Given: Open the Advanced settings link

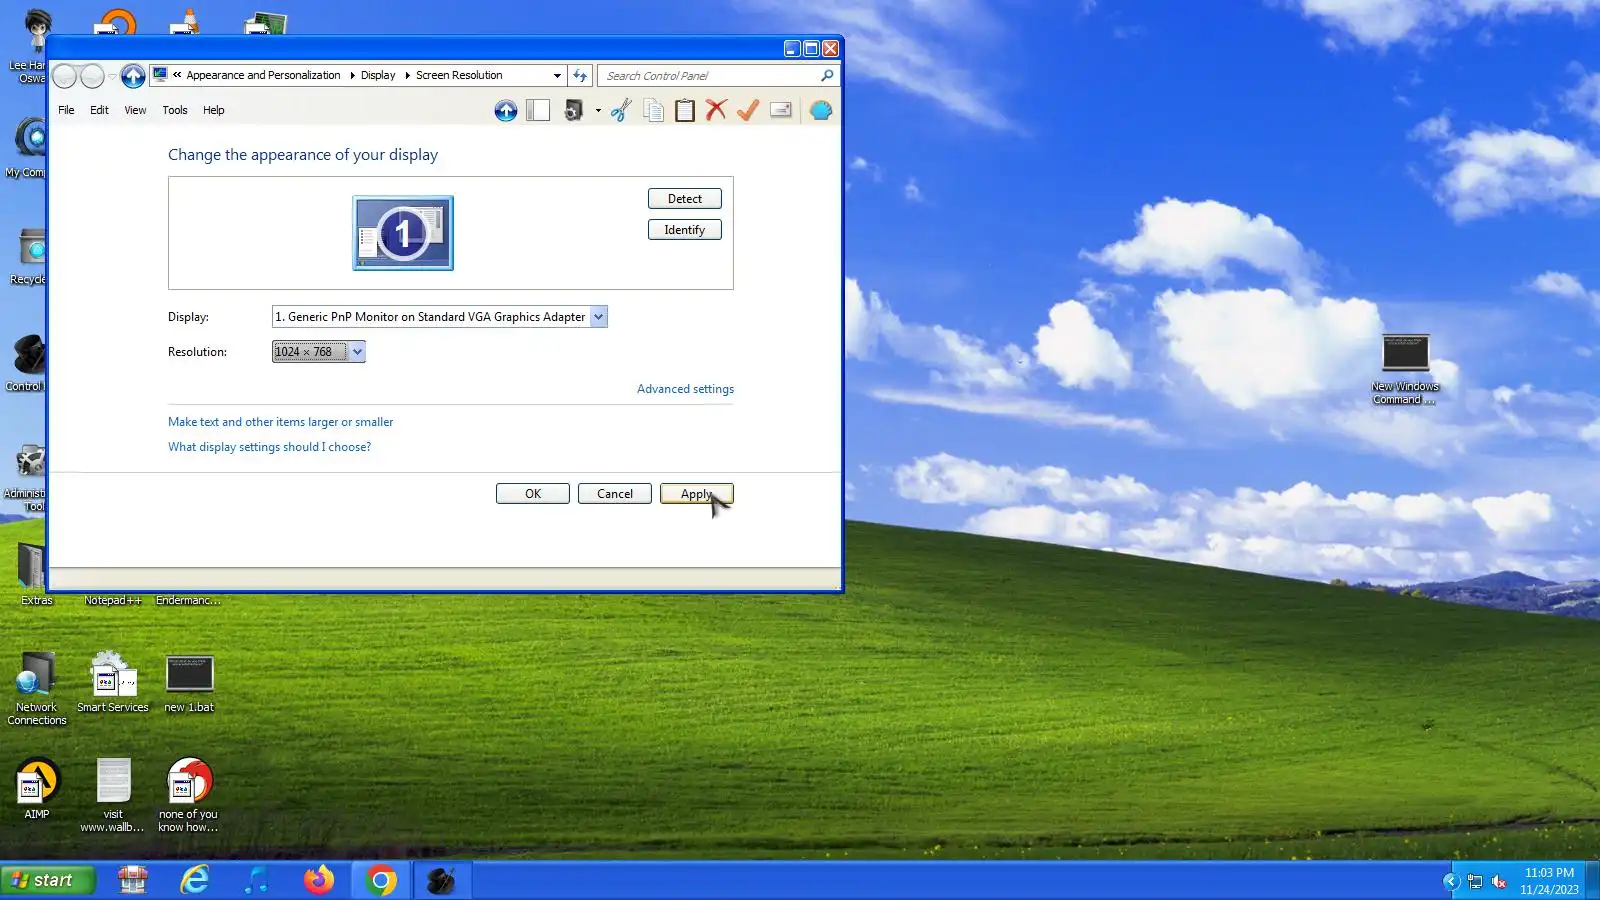Looking at the screenshot, I should click(x=685, y=389).
